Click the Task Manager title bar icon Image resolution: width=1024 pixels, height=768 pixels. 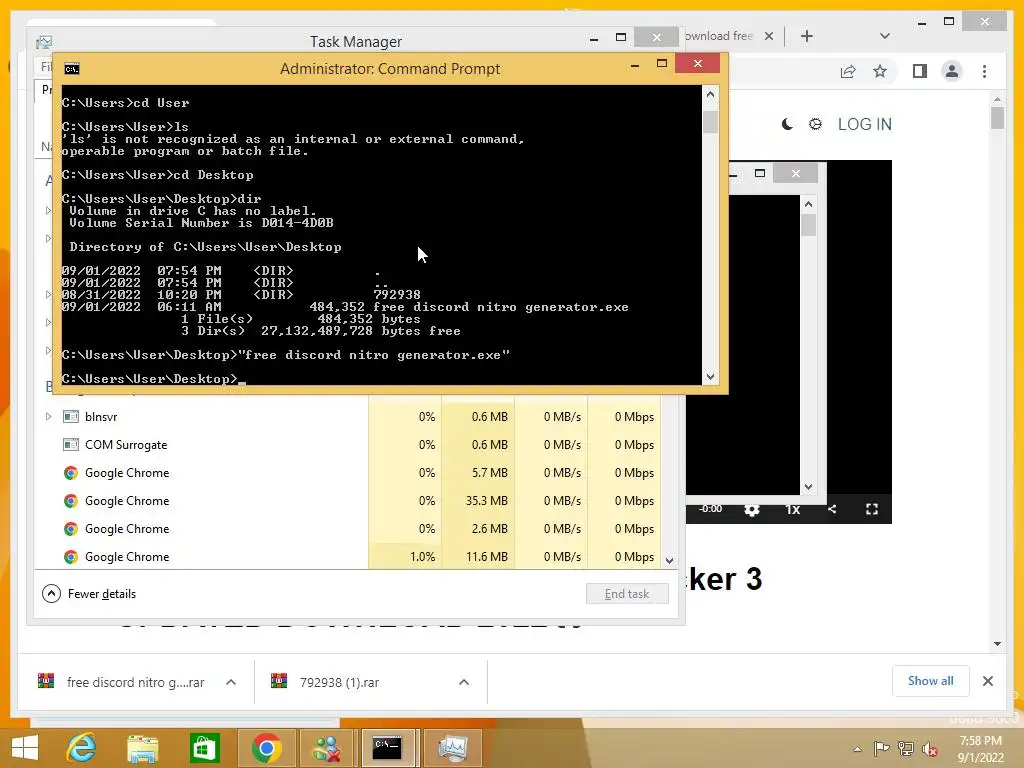pyautogui.click(x=44, y=42)
